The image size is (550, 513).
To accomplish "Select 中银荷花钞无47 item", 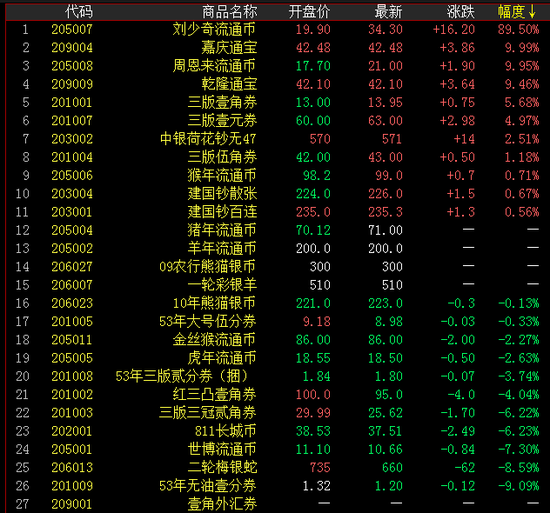I will pyautogui.click(x=208, y=139).
